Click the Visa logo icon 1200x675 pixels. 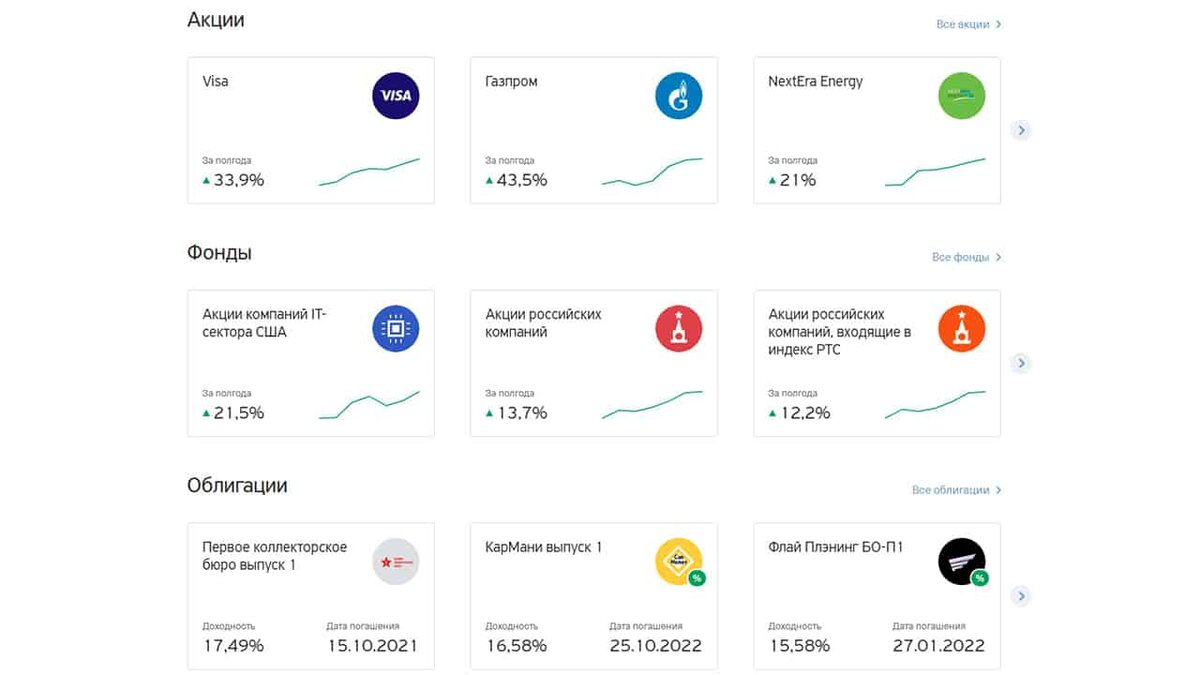[395, 97]
